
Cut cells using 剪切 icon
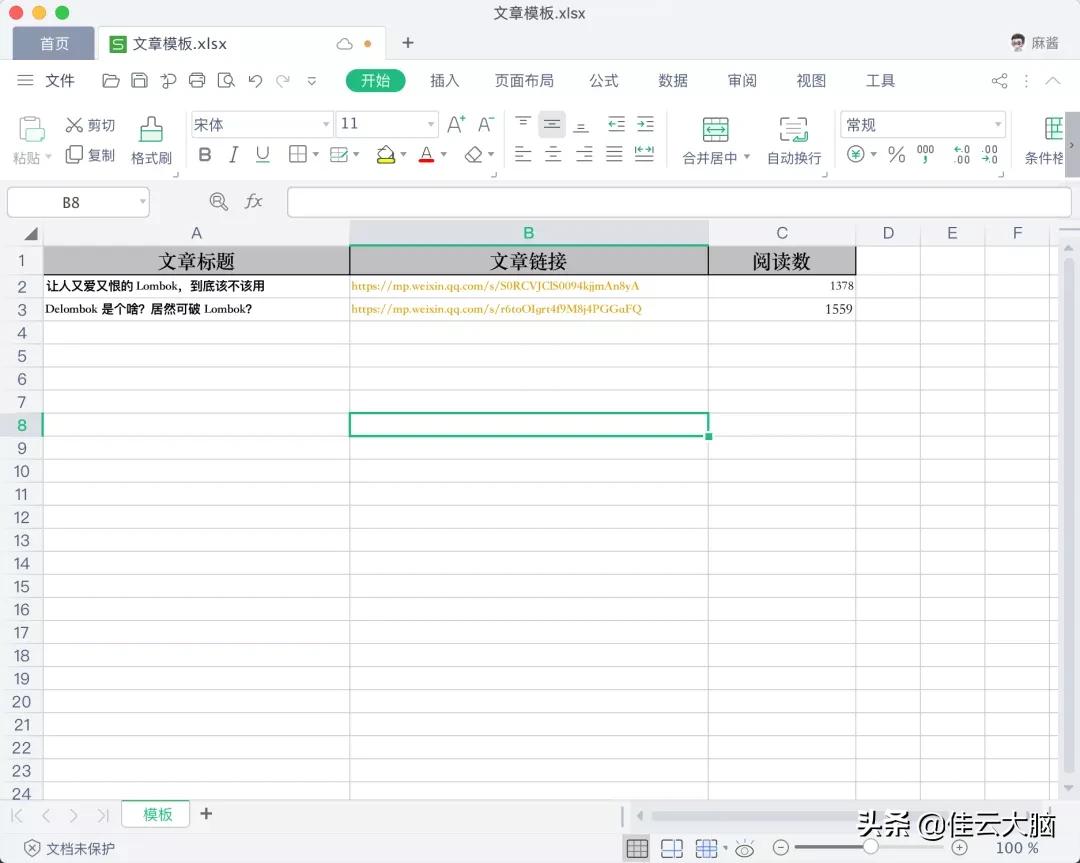(x=90, y=125)
